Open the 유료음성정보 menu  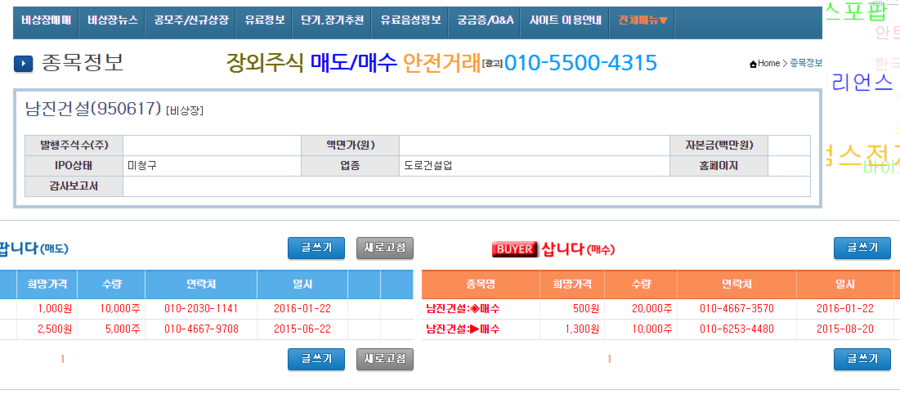pyautogui.click(x=410, y=20)
